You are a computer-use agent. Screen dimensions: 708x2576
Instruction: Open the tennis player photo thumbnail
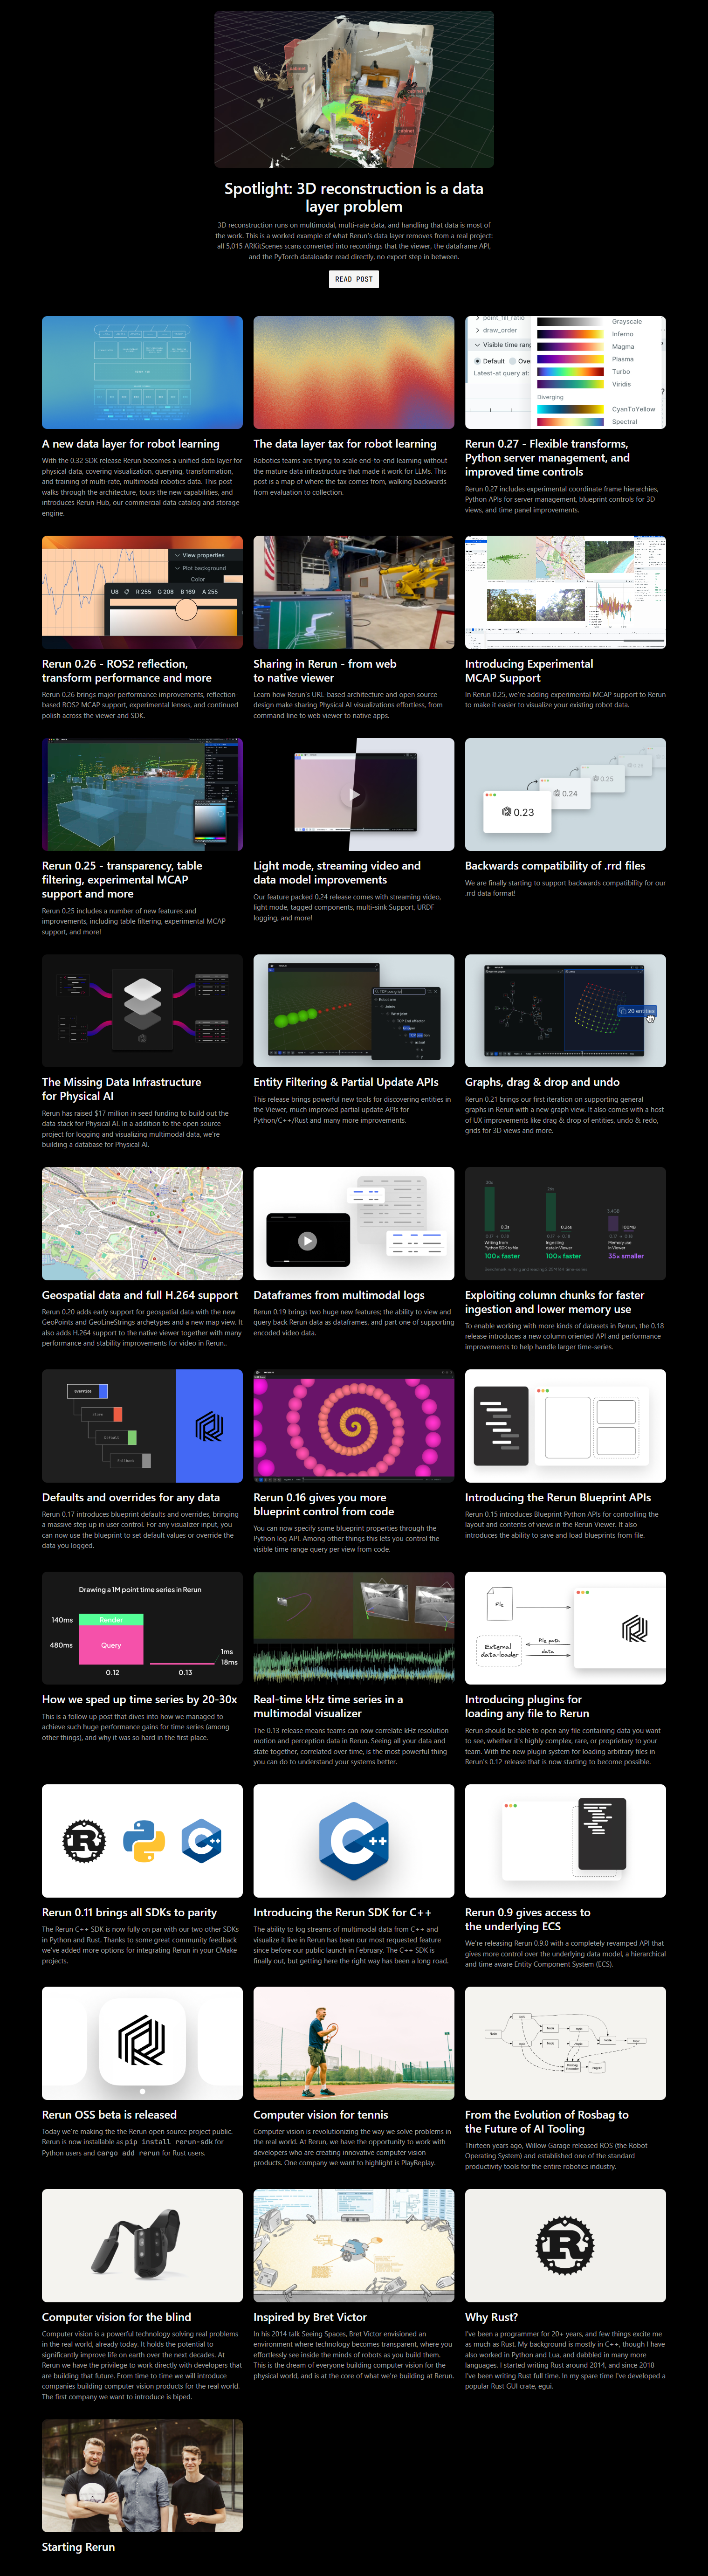click(x=354, y=2044)
